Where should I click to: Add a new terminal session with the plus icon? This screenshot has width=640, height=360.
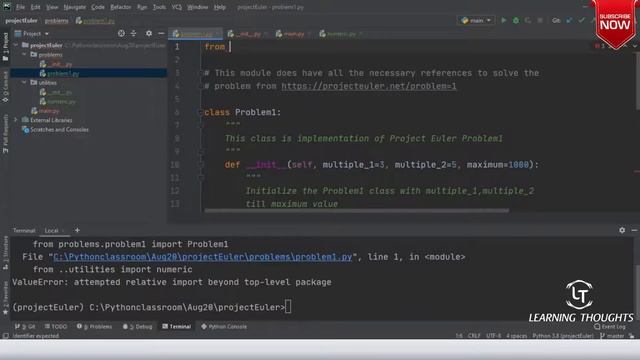(x=77, y=230)
